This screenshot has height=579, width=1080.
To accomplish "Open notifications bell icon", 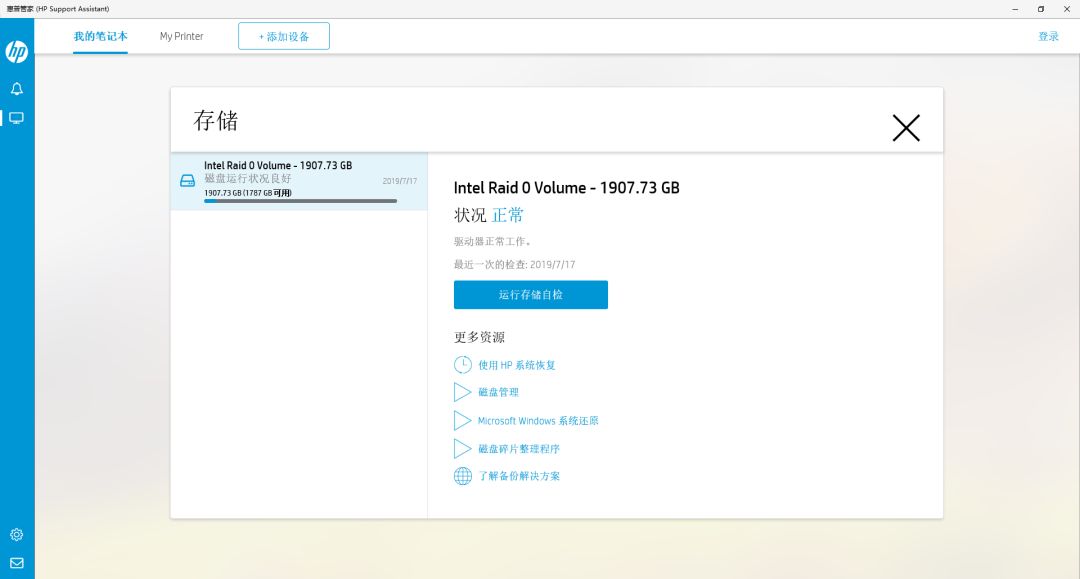I will 17,89.
